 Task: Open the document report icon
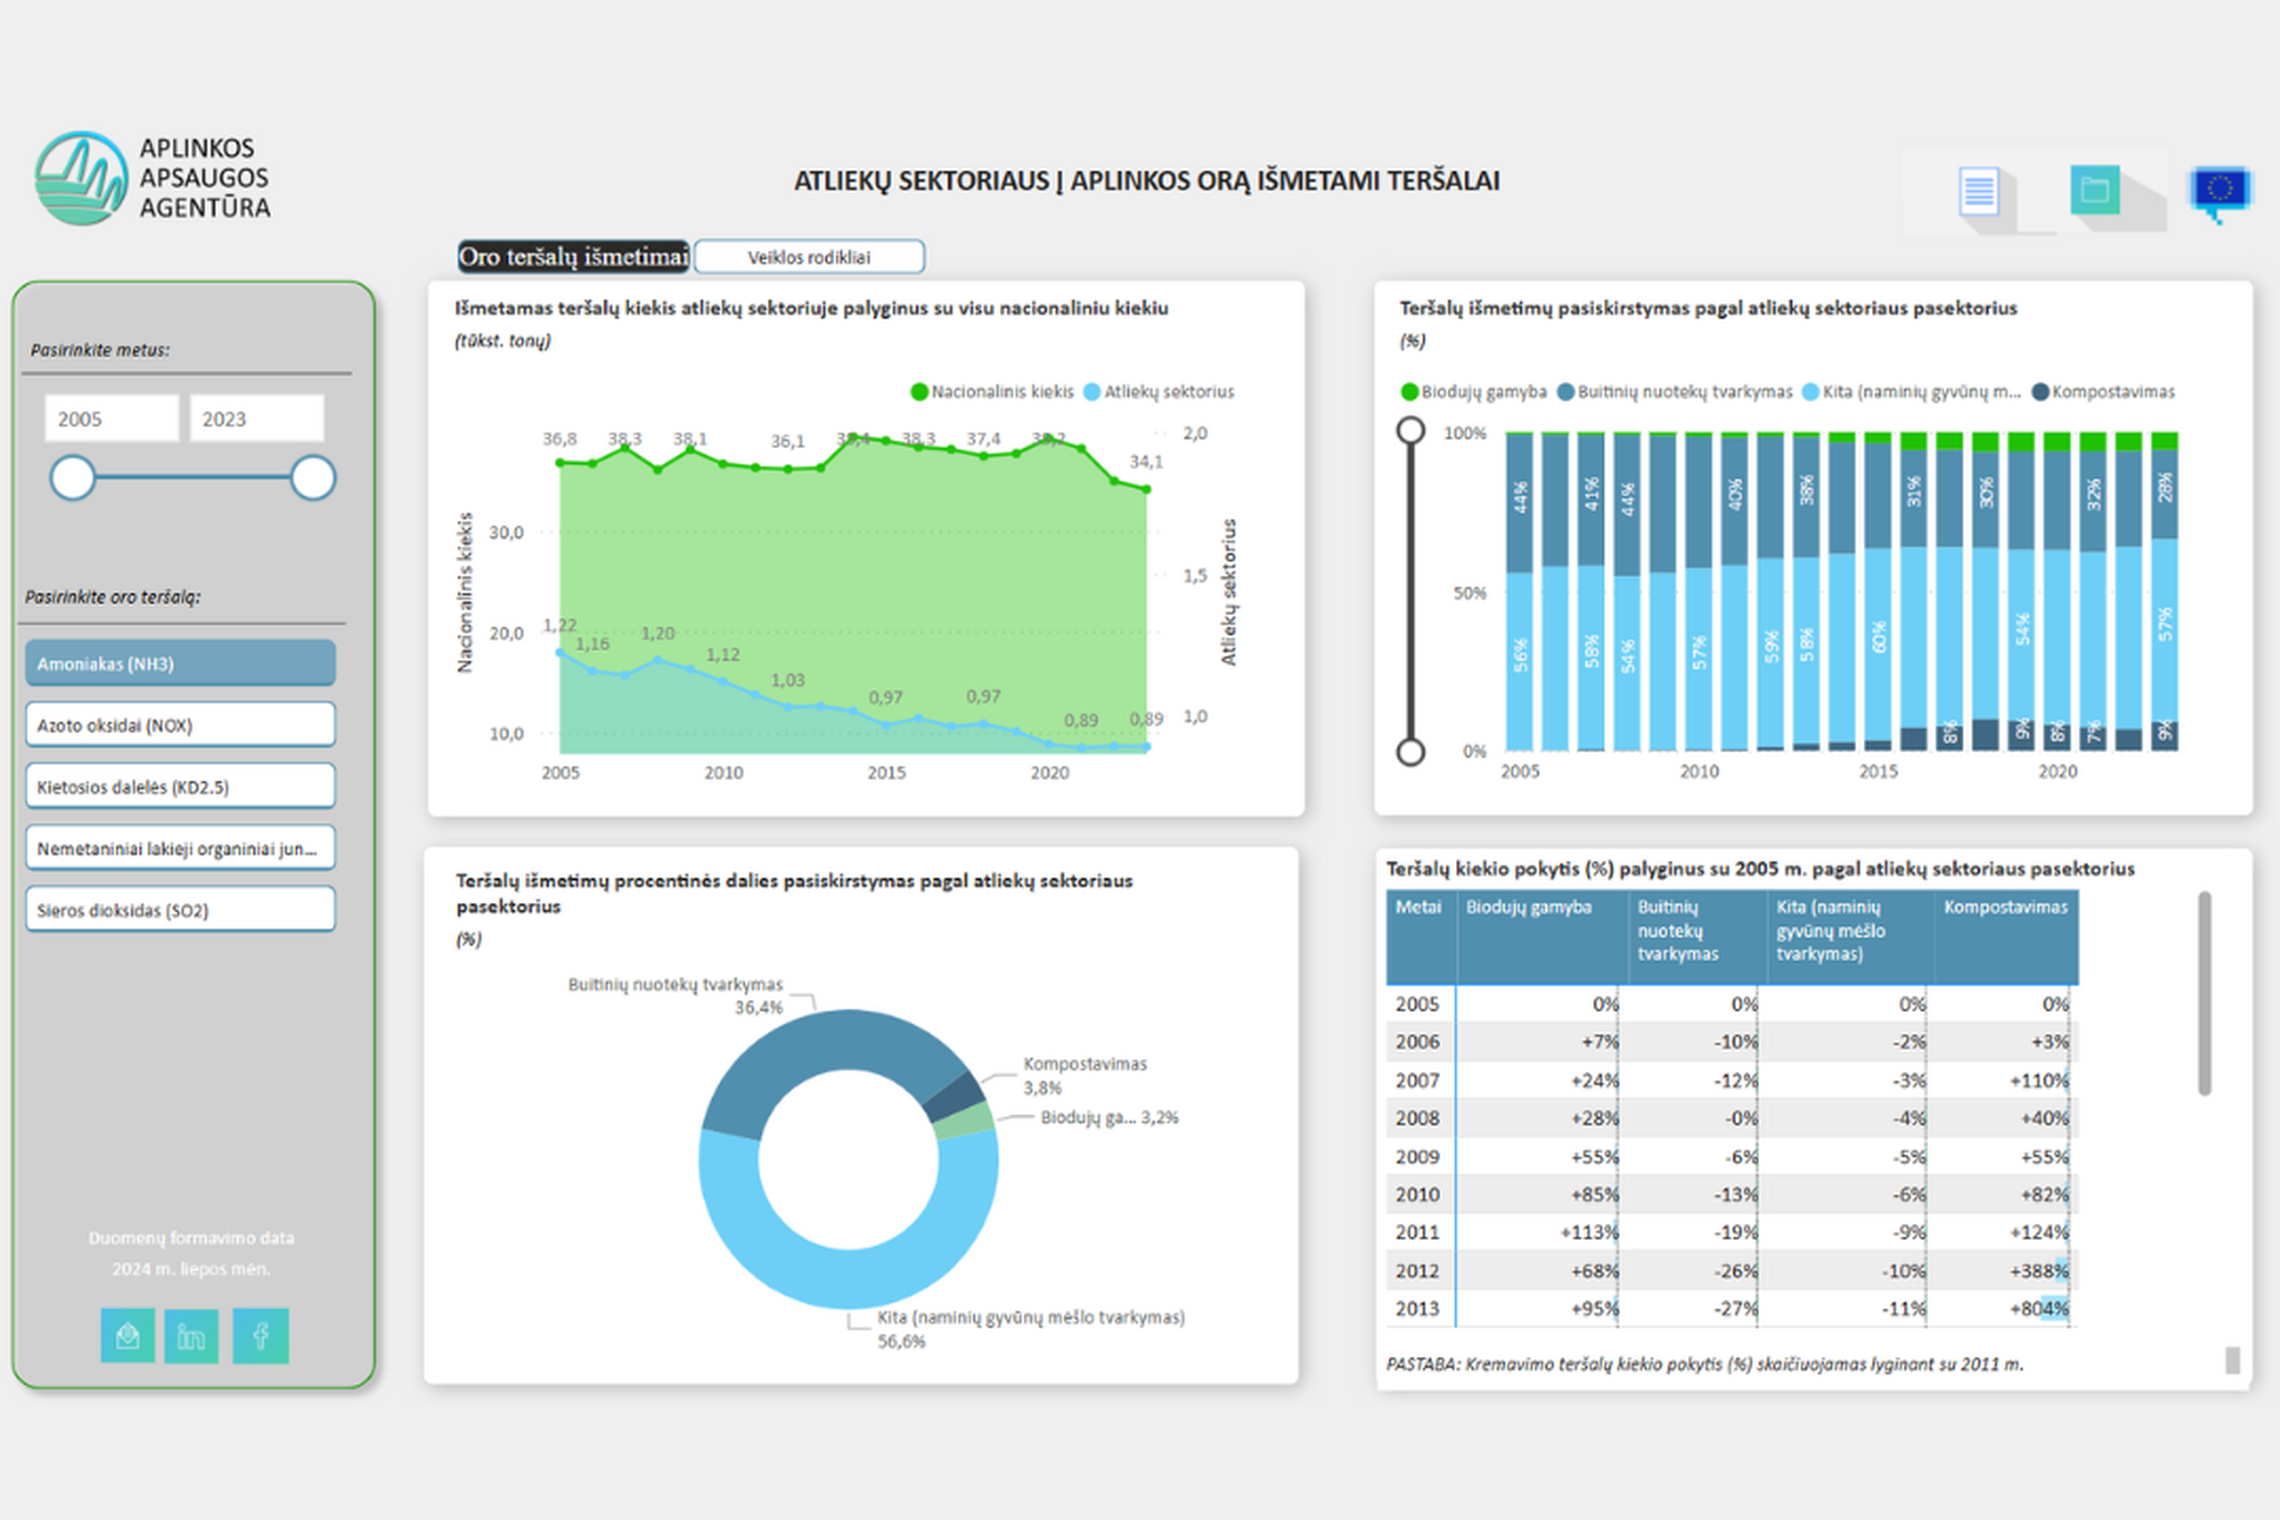[x=1978, y=191]
